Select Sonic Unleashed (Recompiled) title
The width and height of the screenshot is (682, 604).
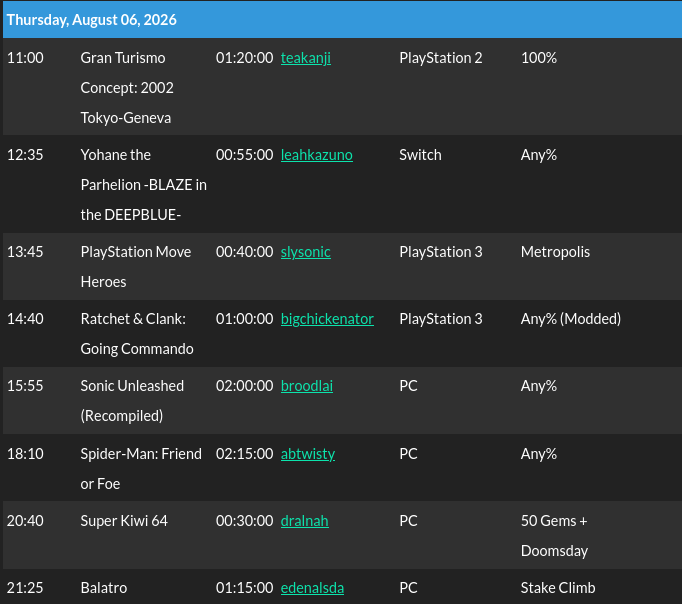coord(132,401)
